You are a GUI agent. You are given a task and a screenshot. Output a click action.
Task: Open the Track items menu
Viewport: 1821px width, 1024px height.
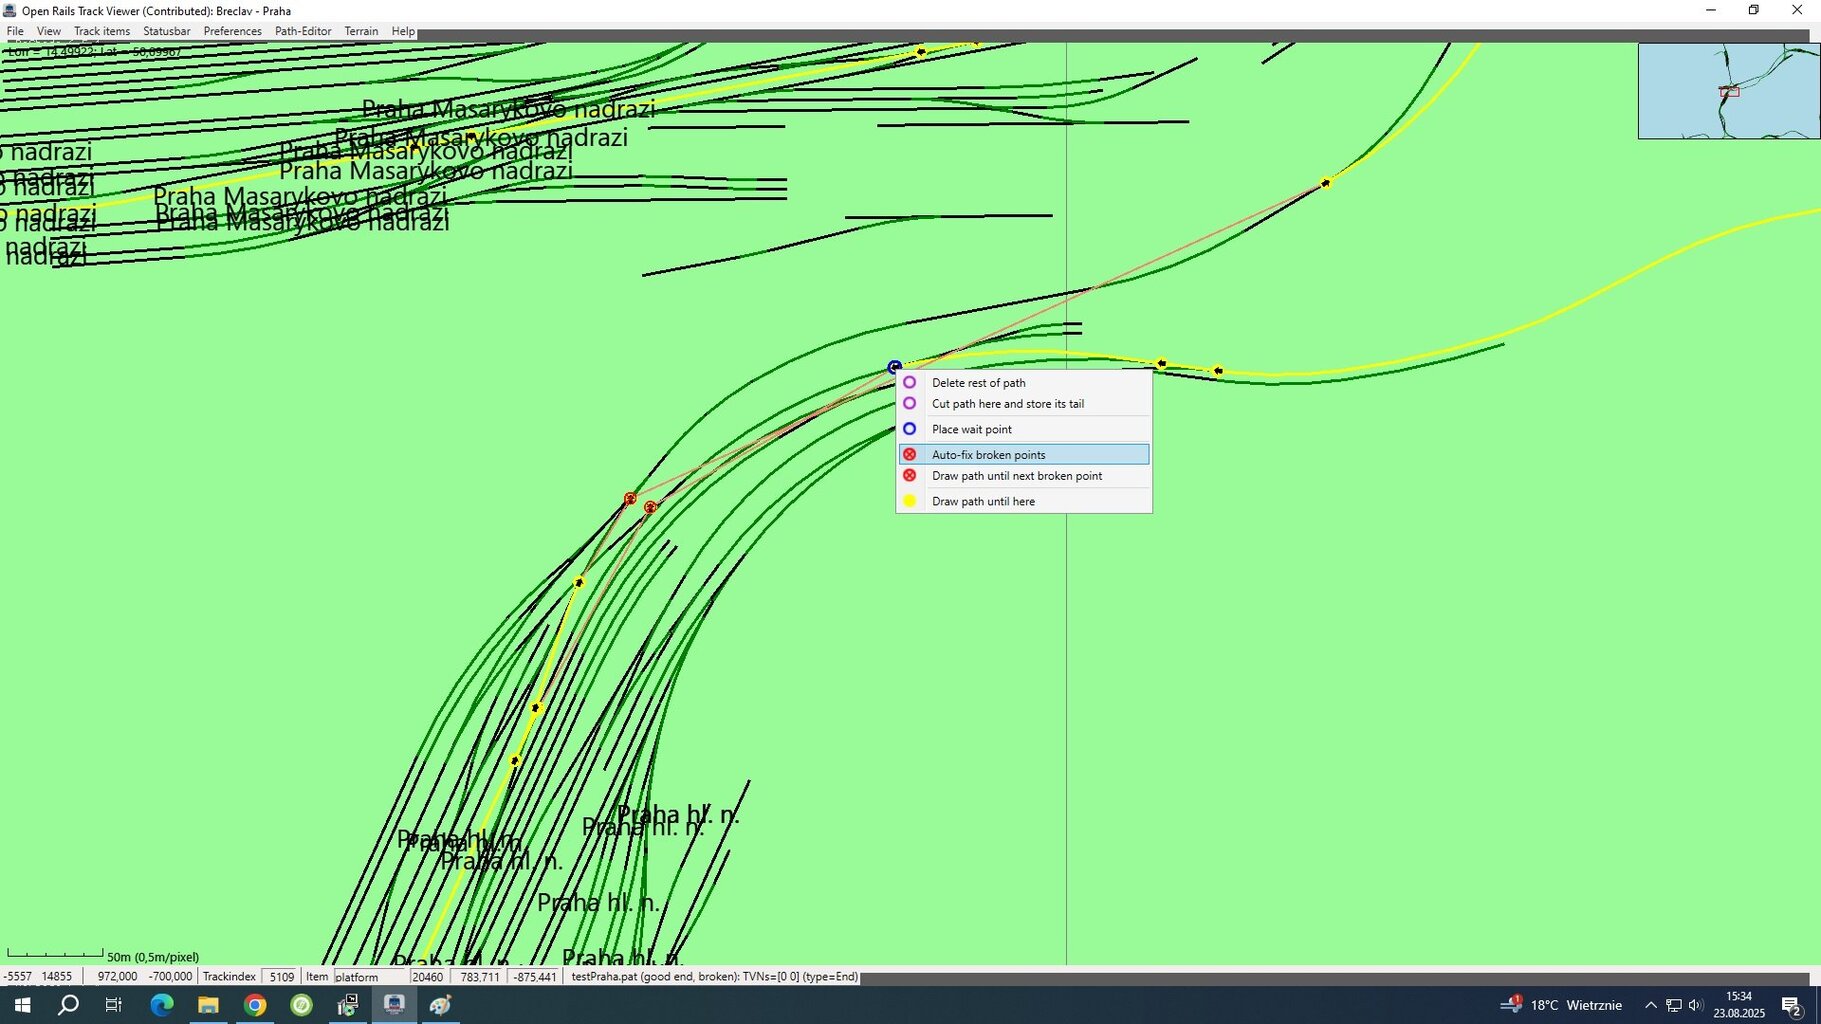(x=102, y=31)
